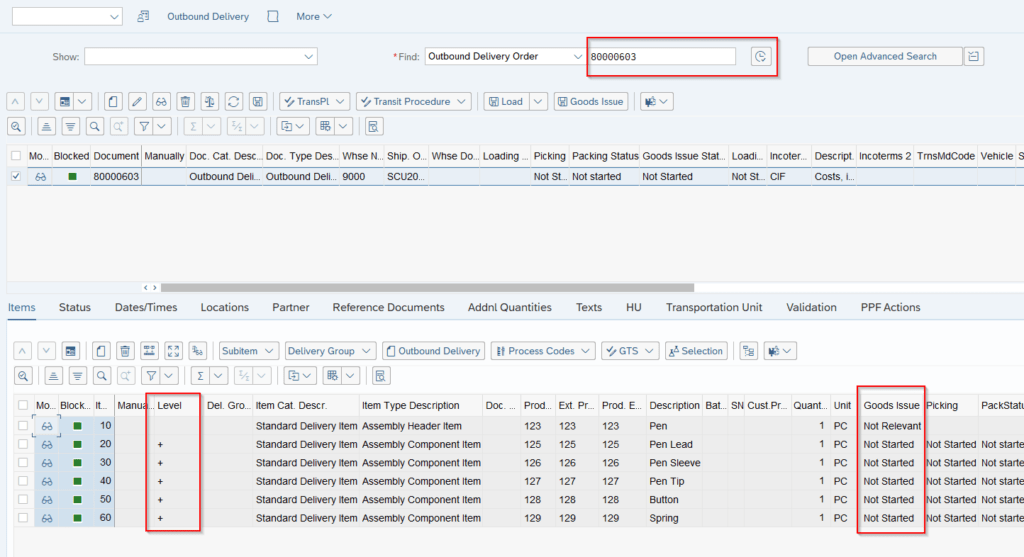The width and height of the screenshot is (1024, 557).
Task: Select the checkbox for item 10 Pen
Action: click(x=23, y=426)
